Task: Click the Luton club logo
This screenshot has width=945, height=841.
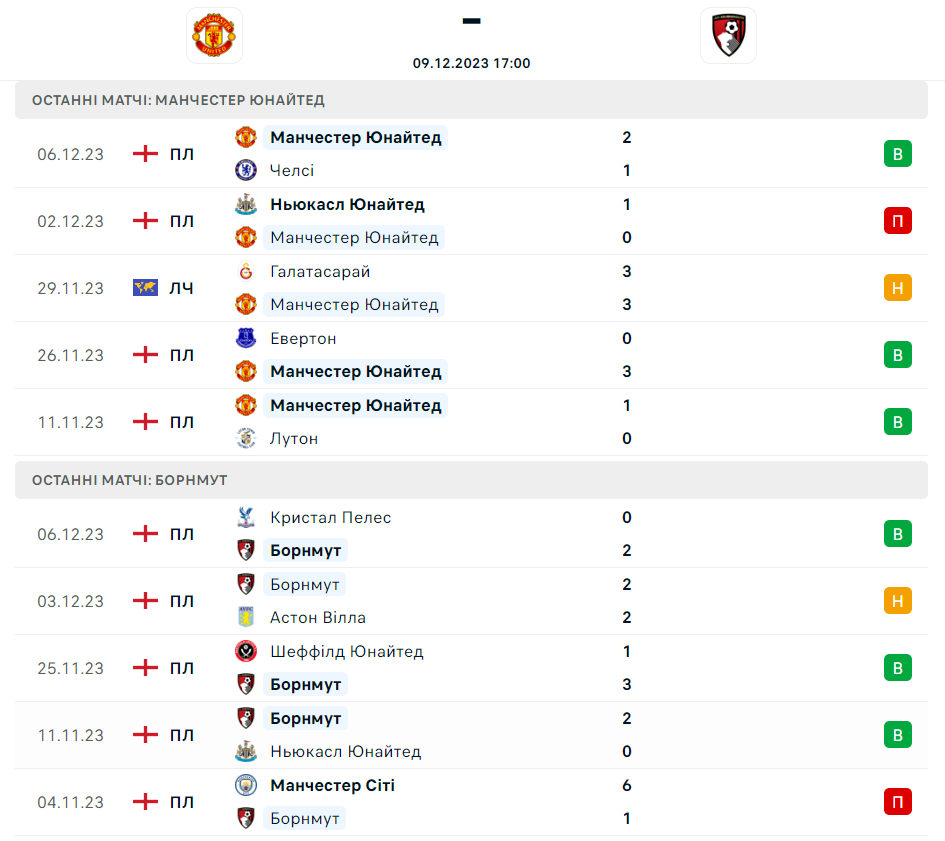Action: 246,438
